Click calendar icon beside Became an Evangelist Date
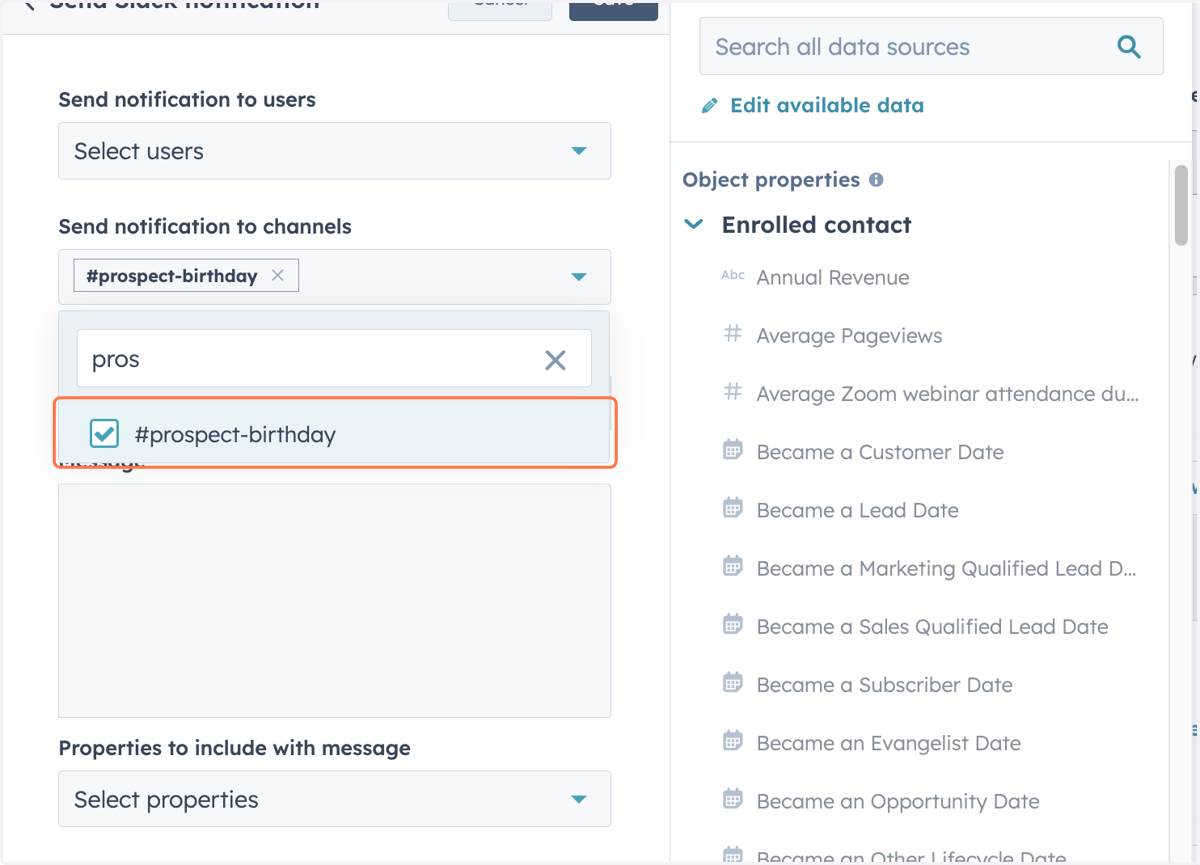Viewport: 1200px width, 865px height. click(x=733, y=741)
